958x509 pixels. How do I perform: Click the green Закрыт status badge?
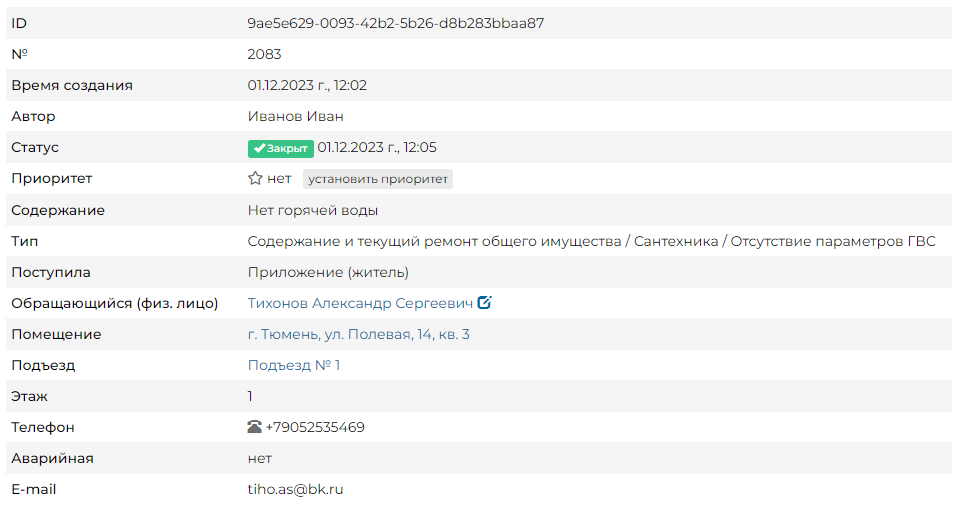tap(280, 148)
